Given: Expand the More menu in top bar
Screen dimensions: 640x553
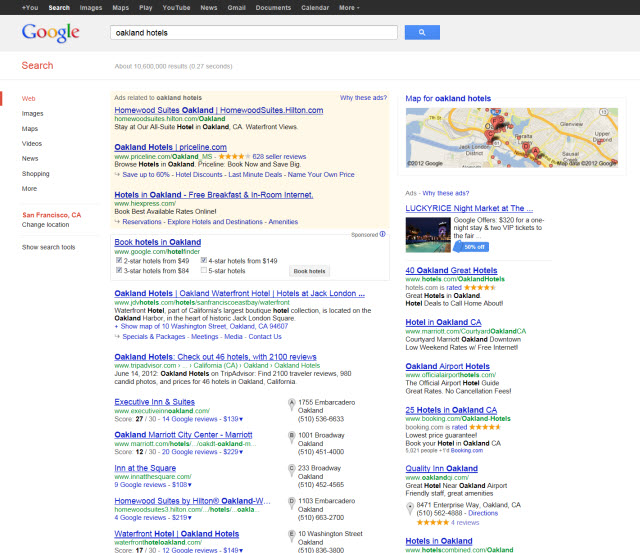Looking at the screenshot, I should [x=349, y=7].
